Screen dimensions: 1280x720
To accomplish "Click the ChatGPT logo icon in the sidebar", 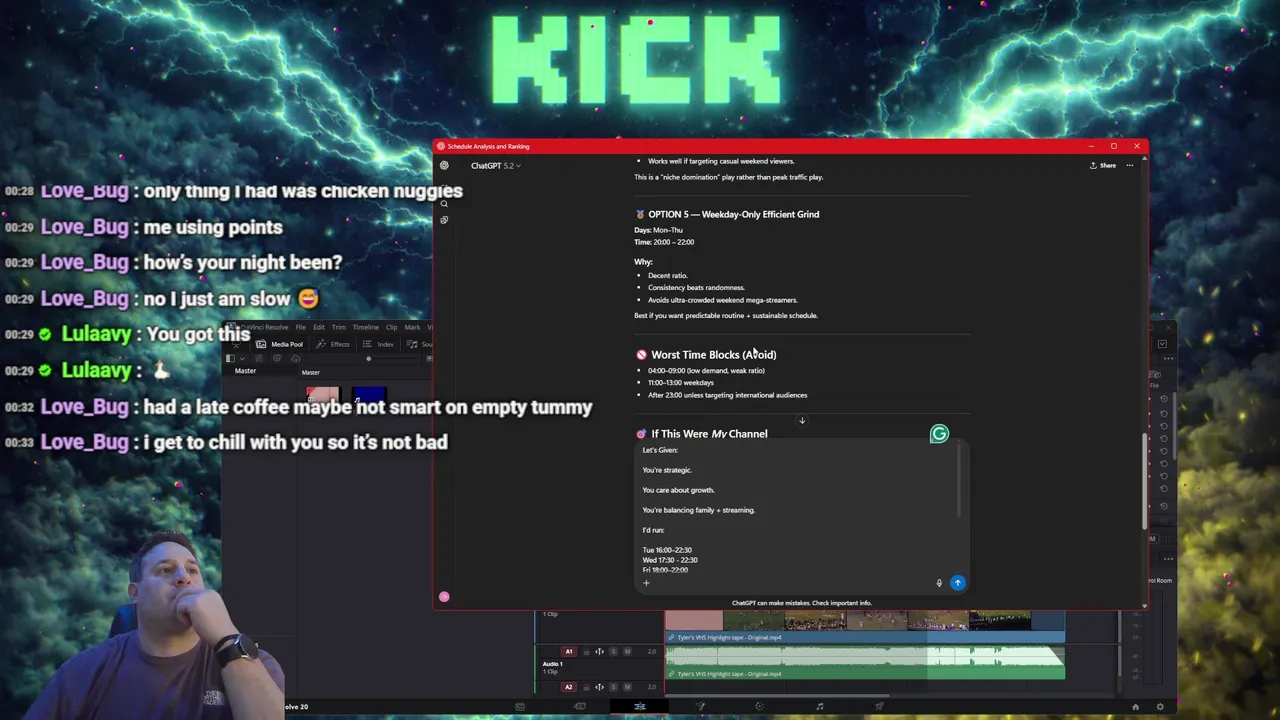I will tap(444, 165).
